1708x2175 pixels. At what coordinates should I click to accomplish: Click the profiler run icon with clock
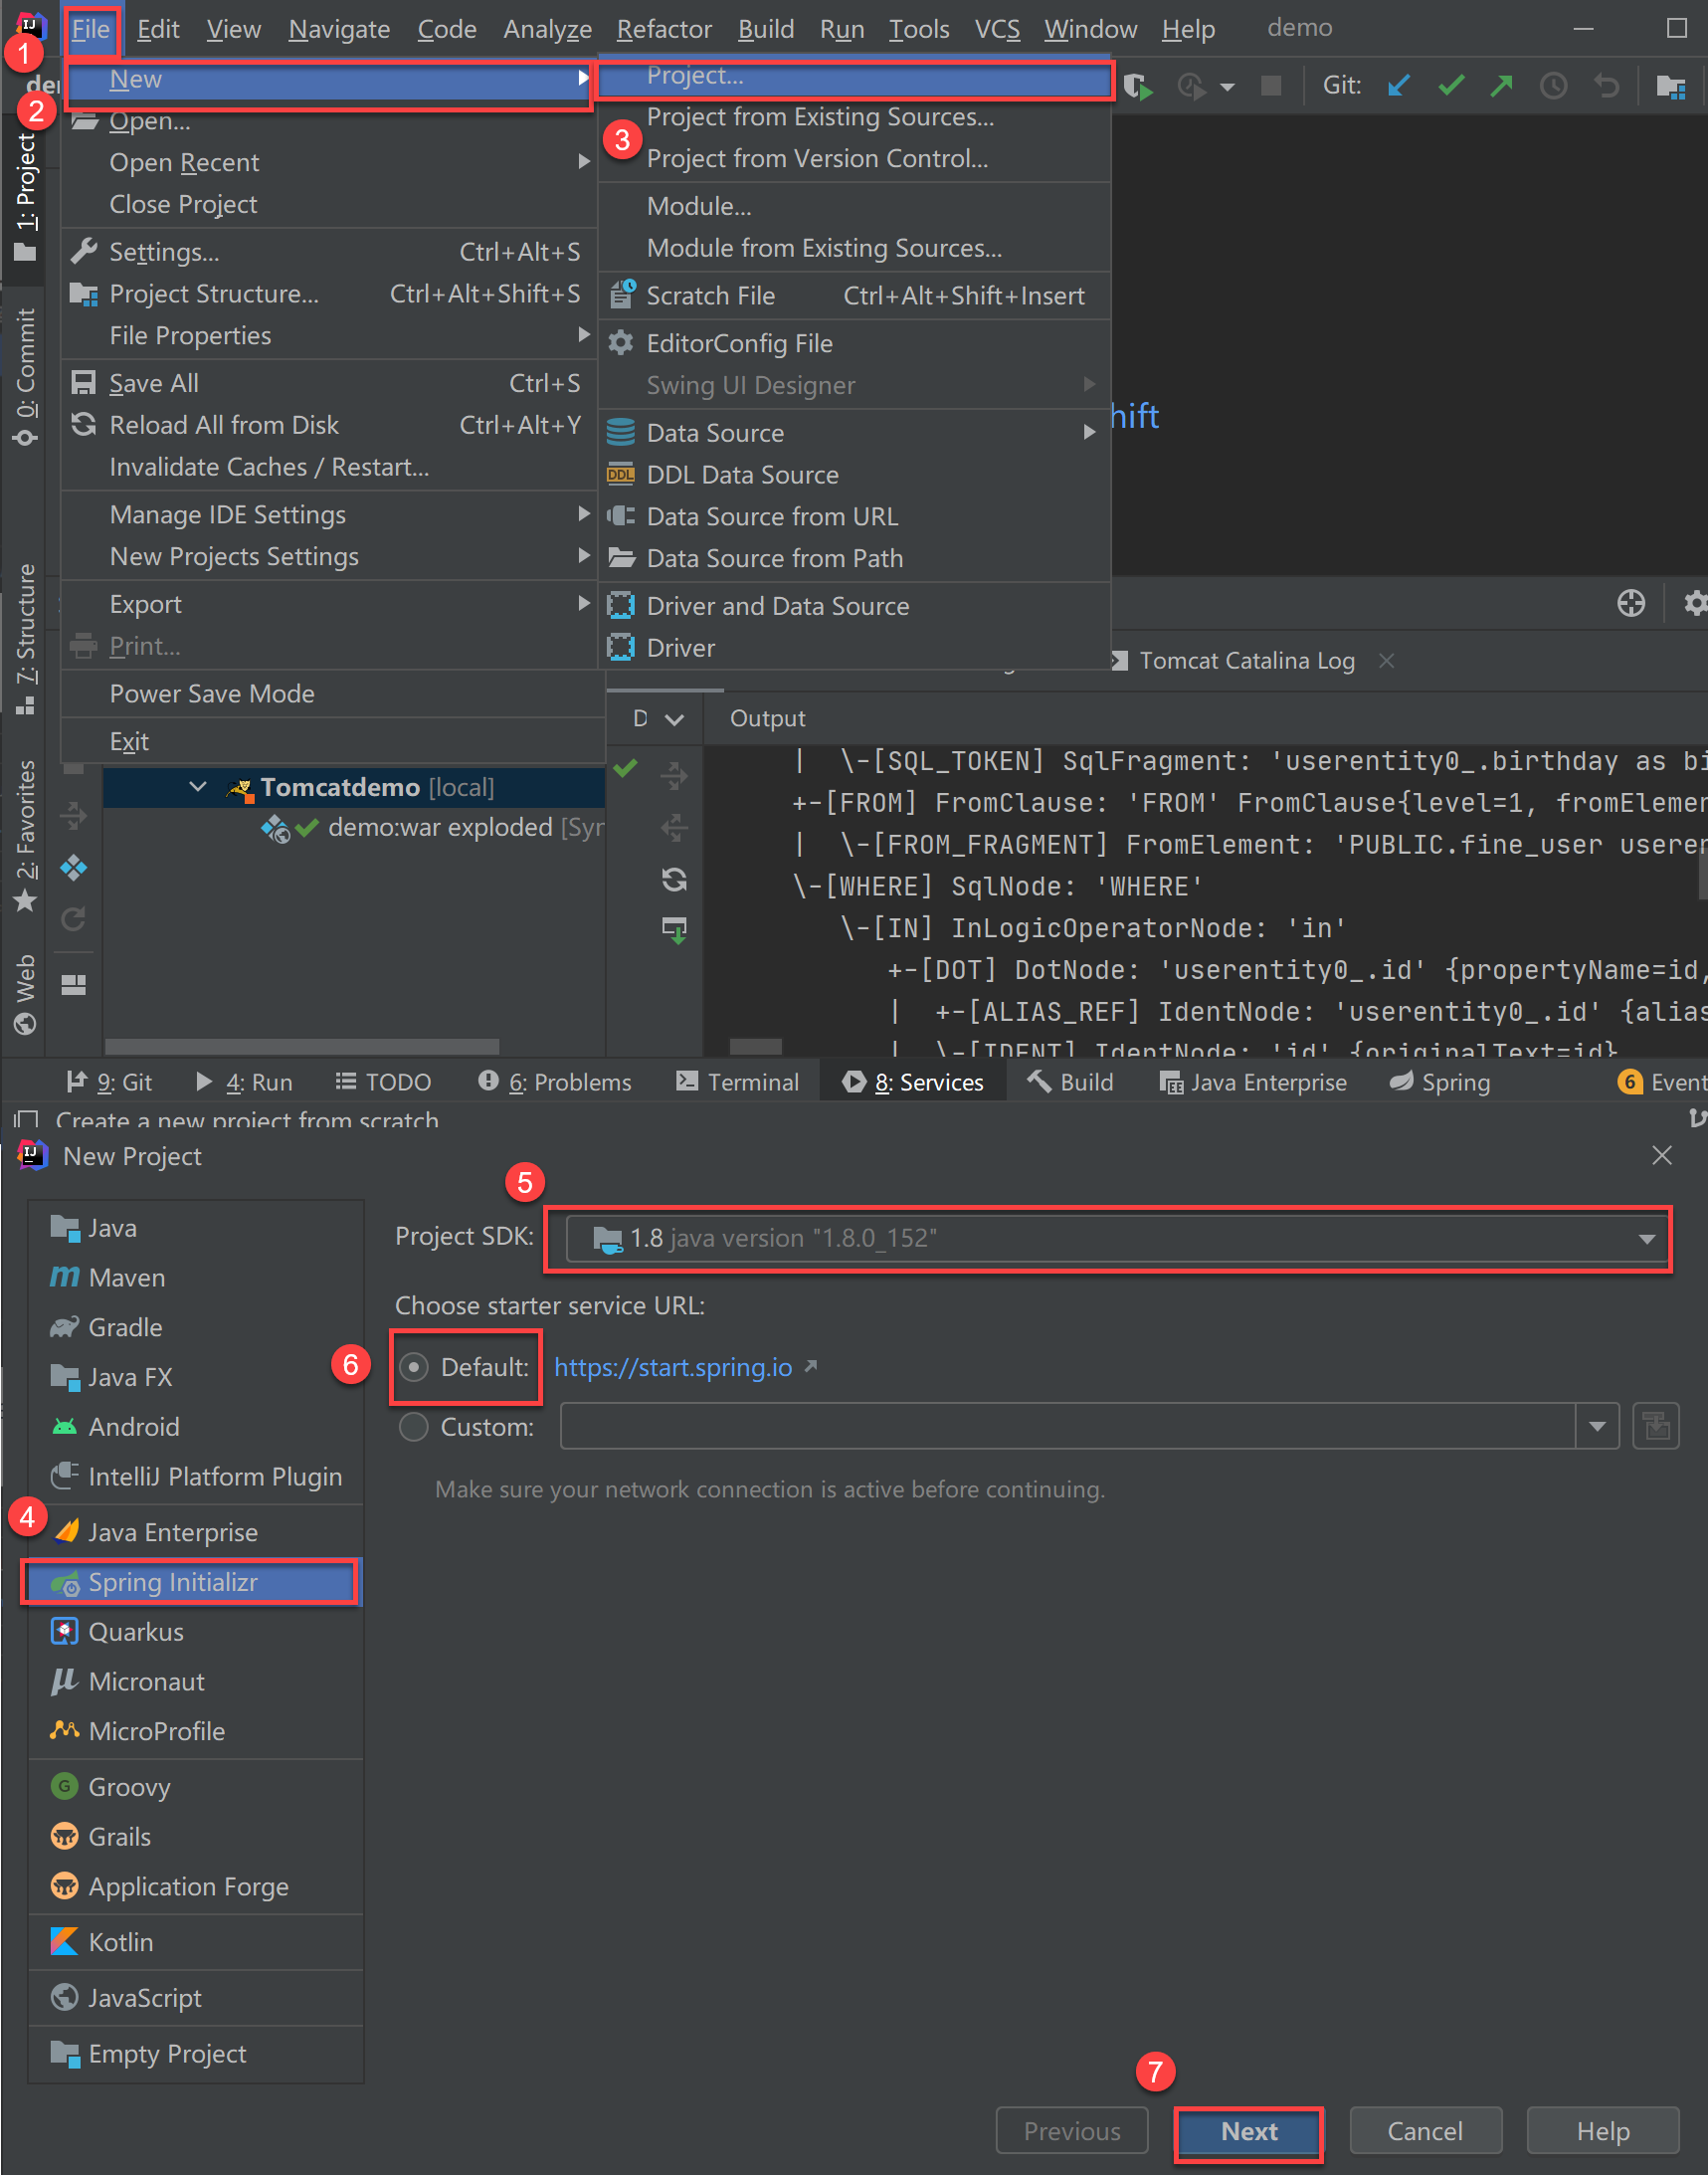click(1191, 87)
